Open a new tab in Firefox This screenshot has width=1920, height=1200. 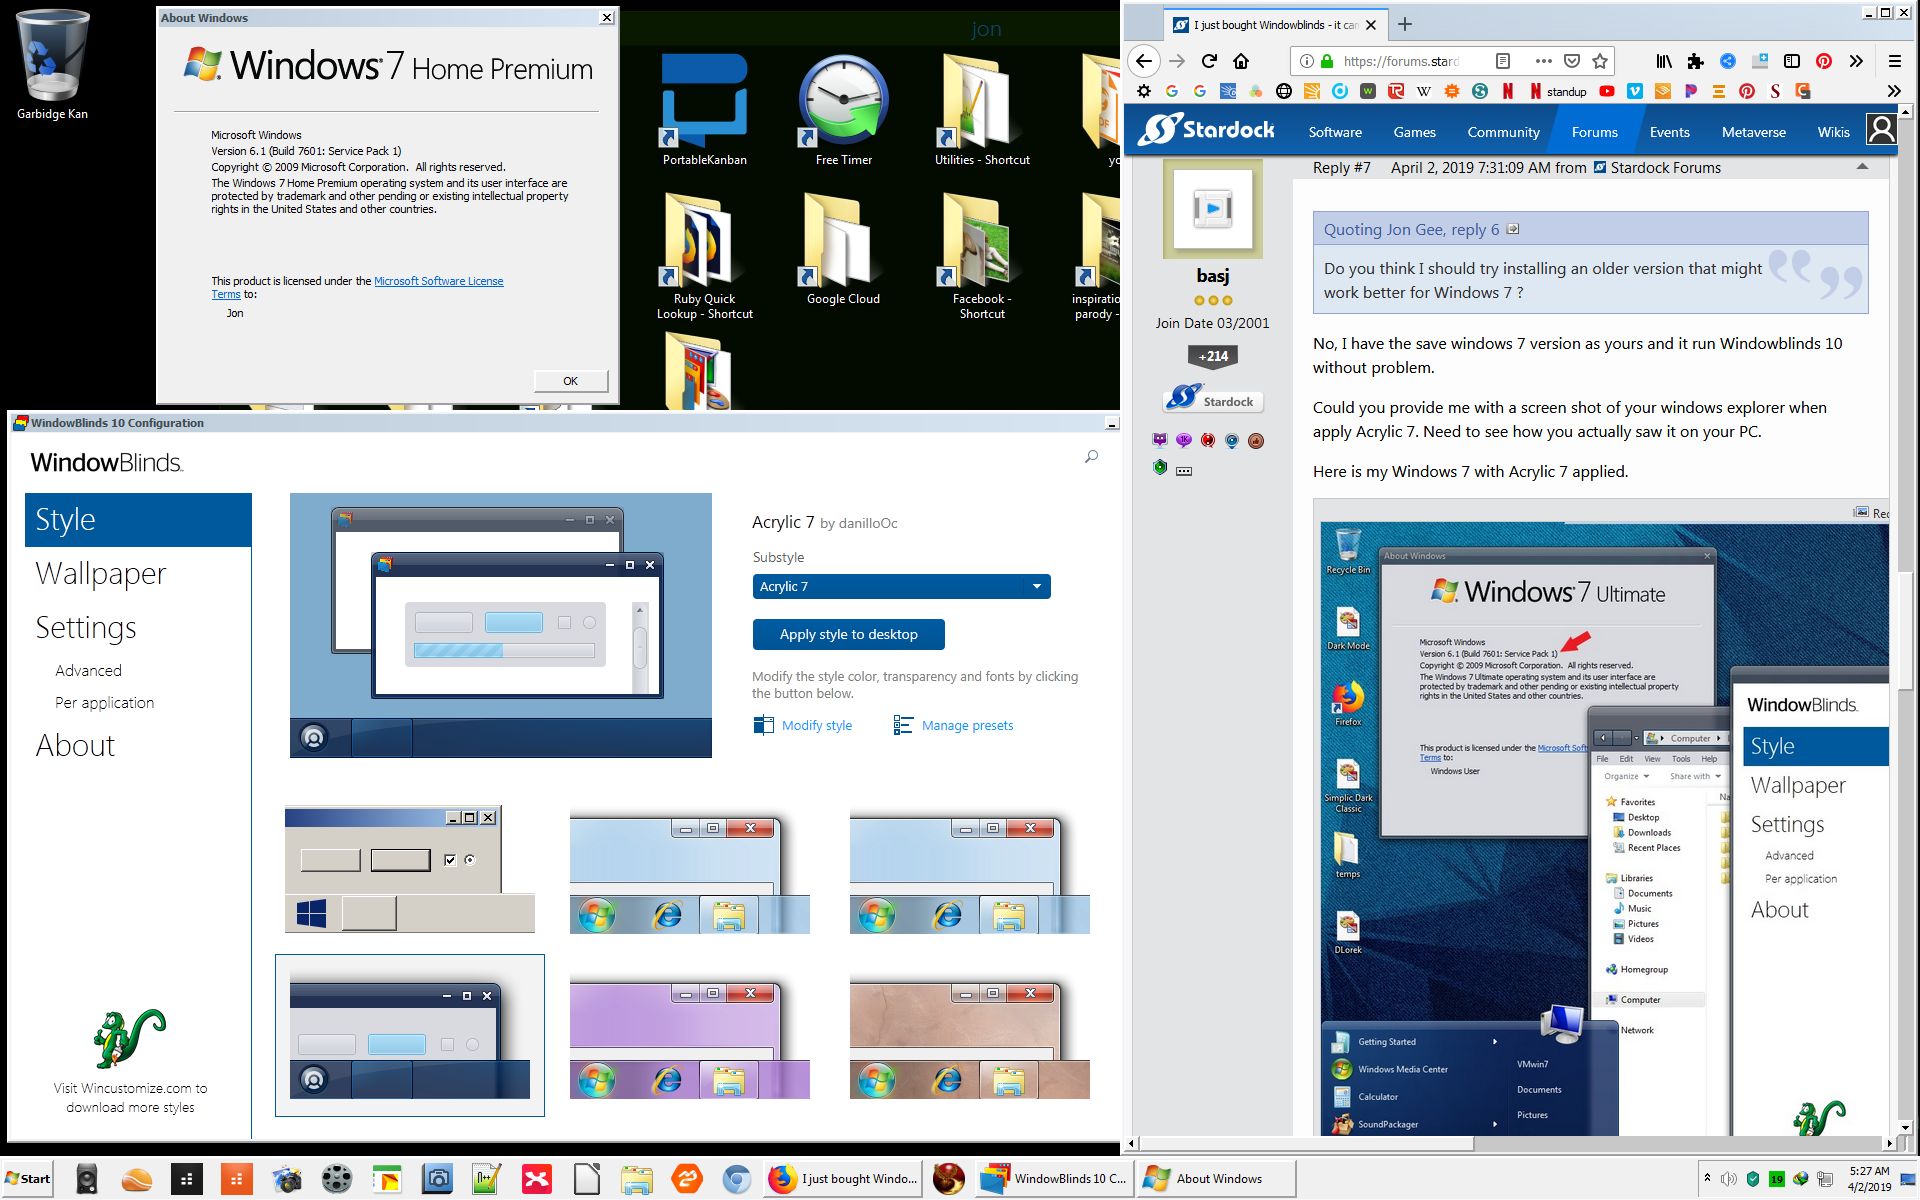(1404, 24)
